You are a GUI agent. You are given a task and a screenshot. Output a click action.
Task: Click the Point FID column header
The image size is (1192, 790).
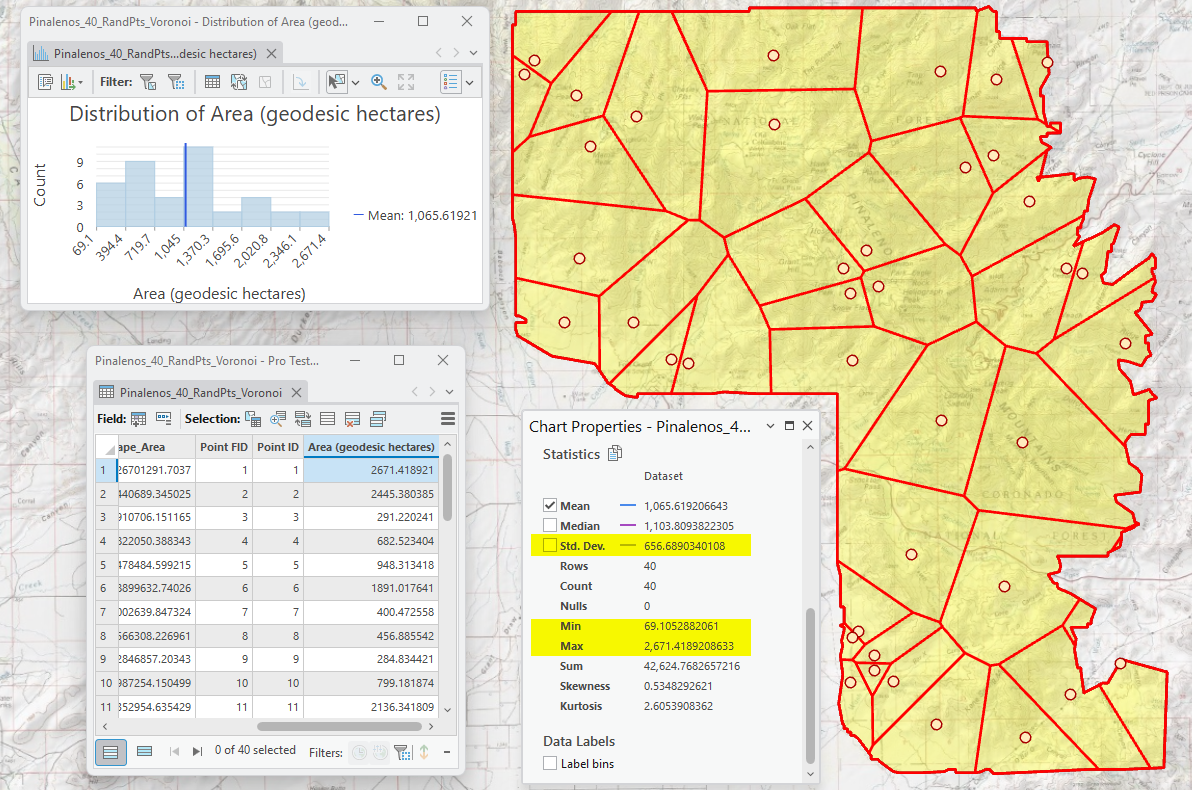coord(224,447)
